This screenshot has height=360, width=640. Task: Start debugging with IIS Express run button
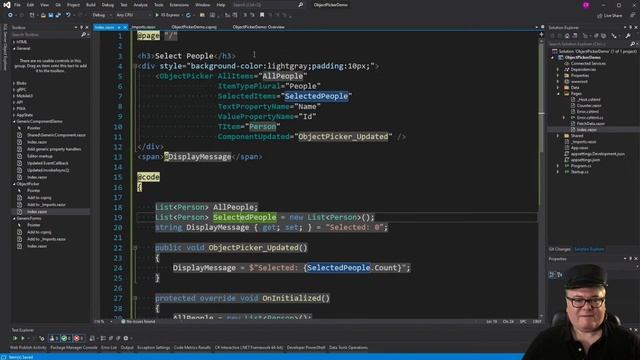(x=167, y=15)
